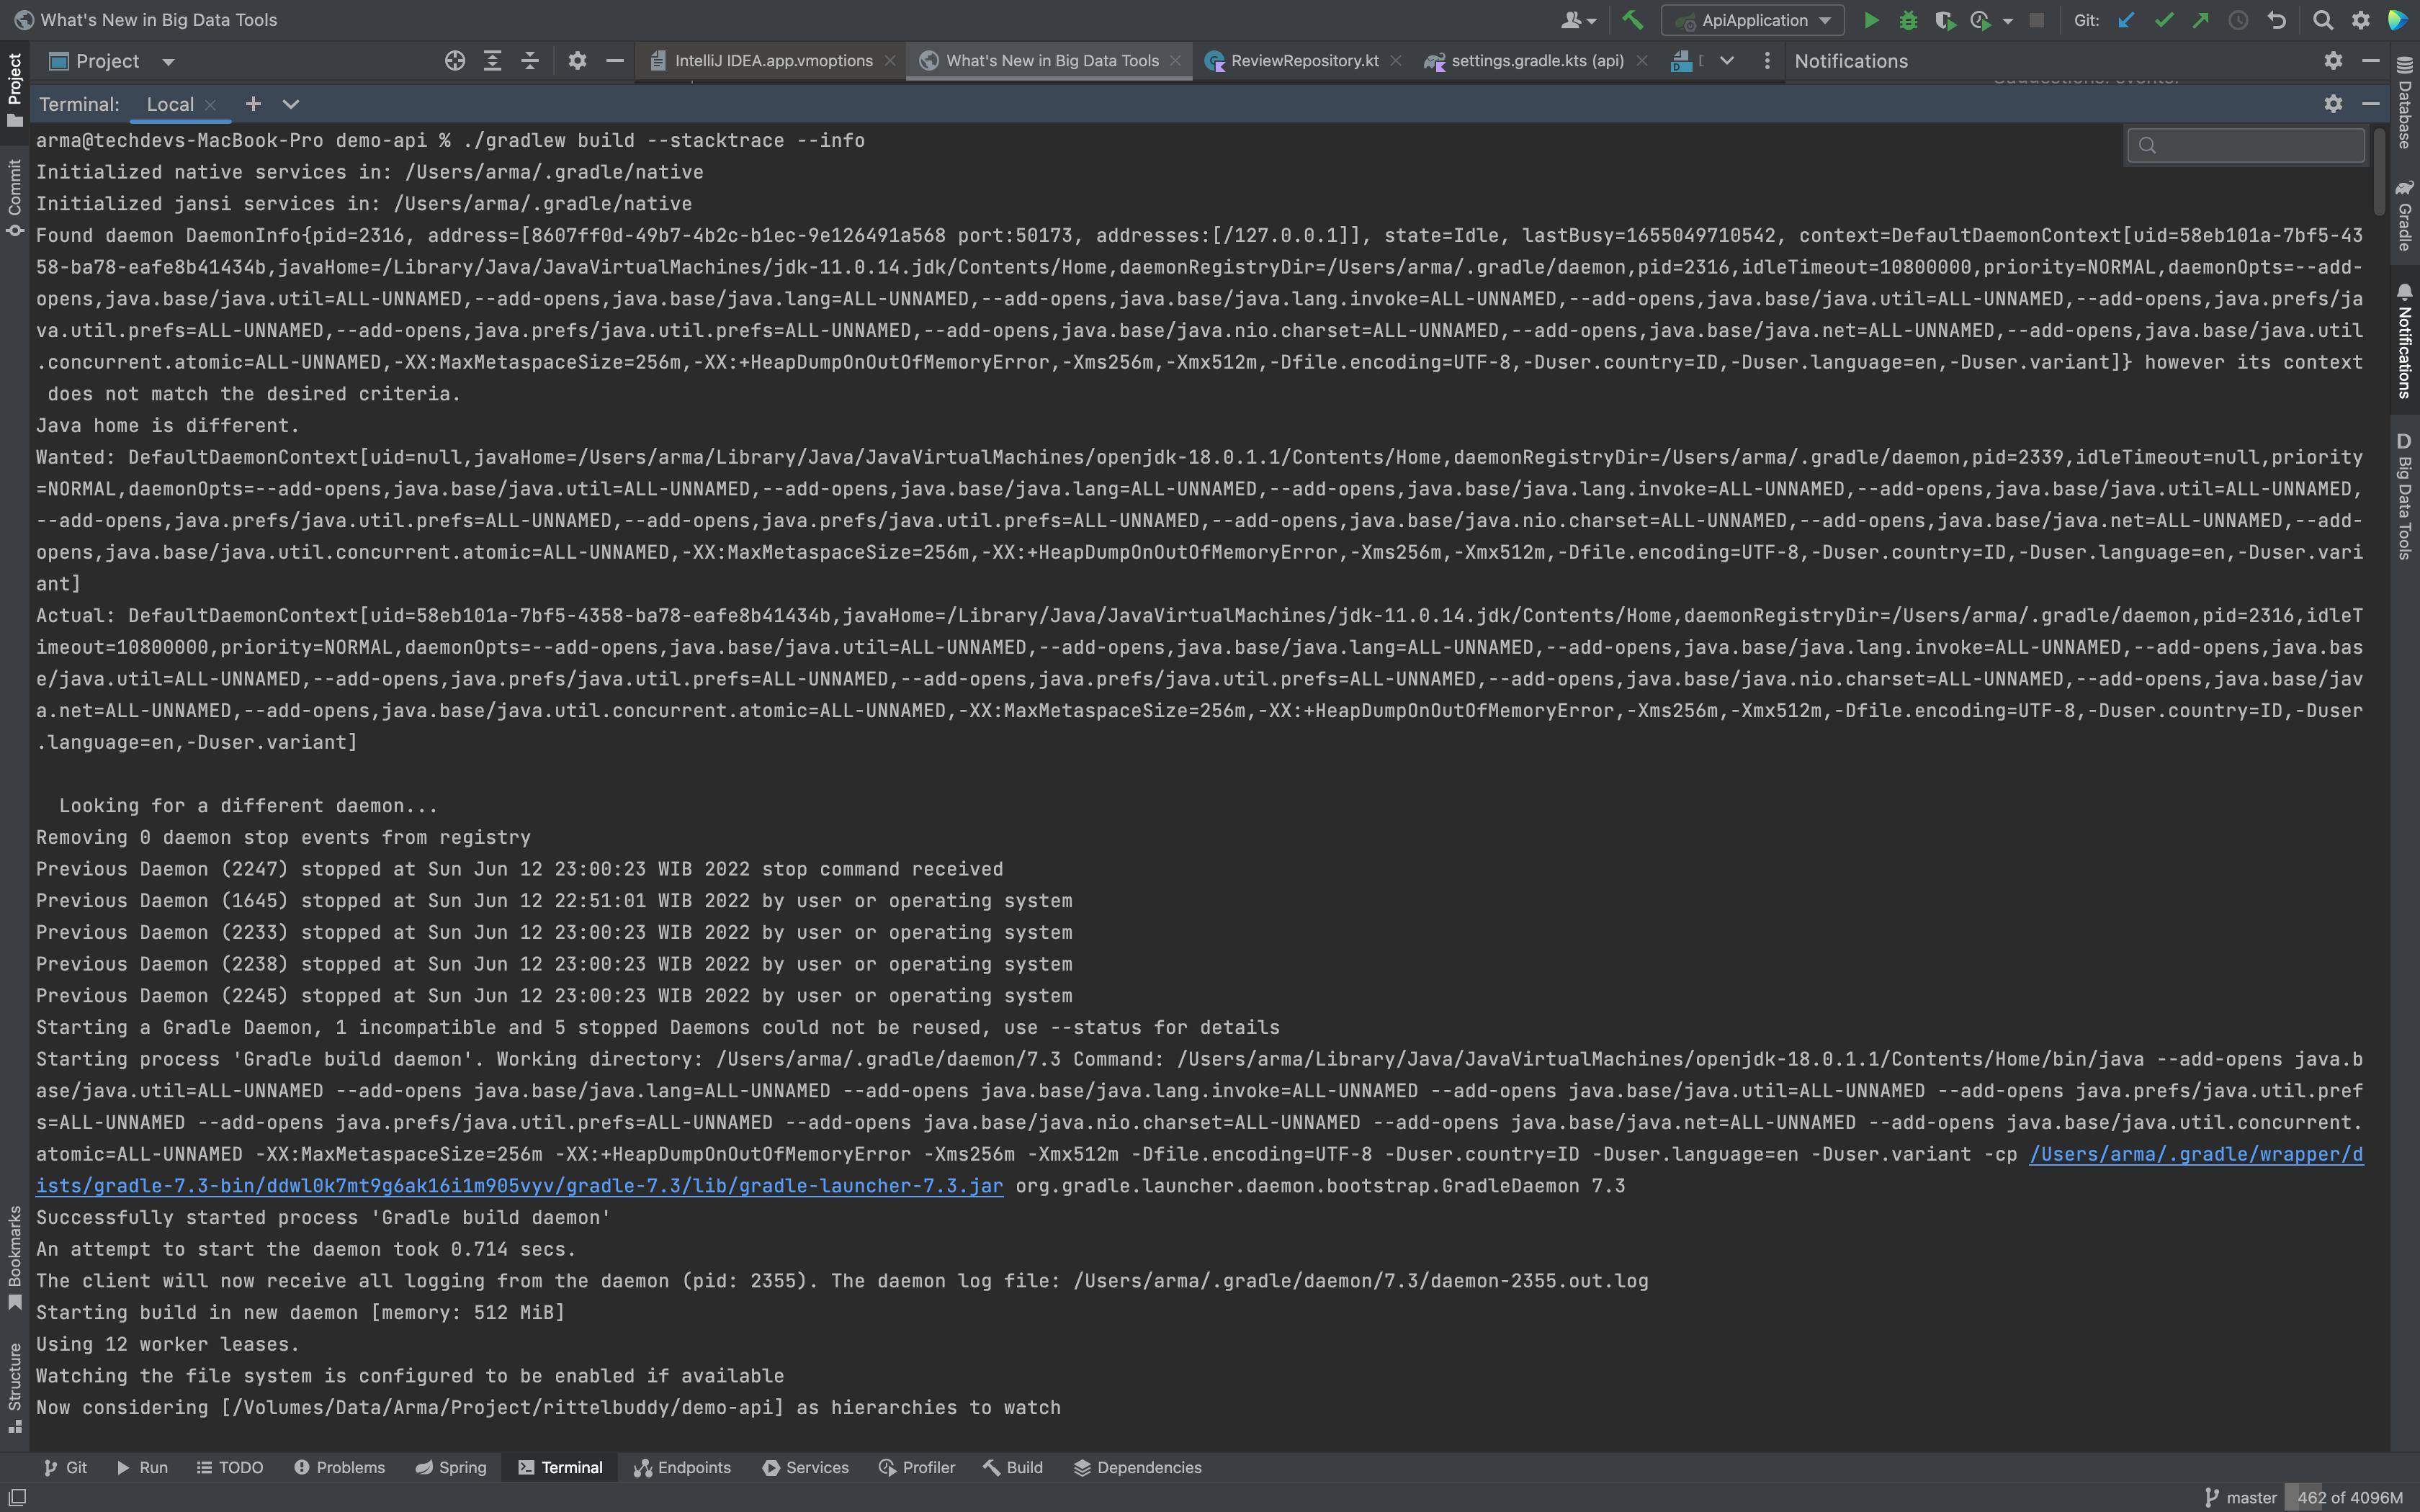
Task: Click search input field in terminal
Action: tap(2246, 145)
